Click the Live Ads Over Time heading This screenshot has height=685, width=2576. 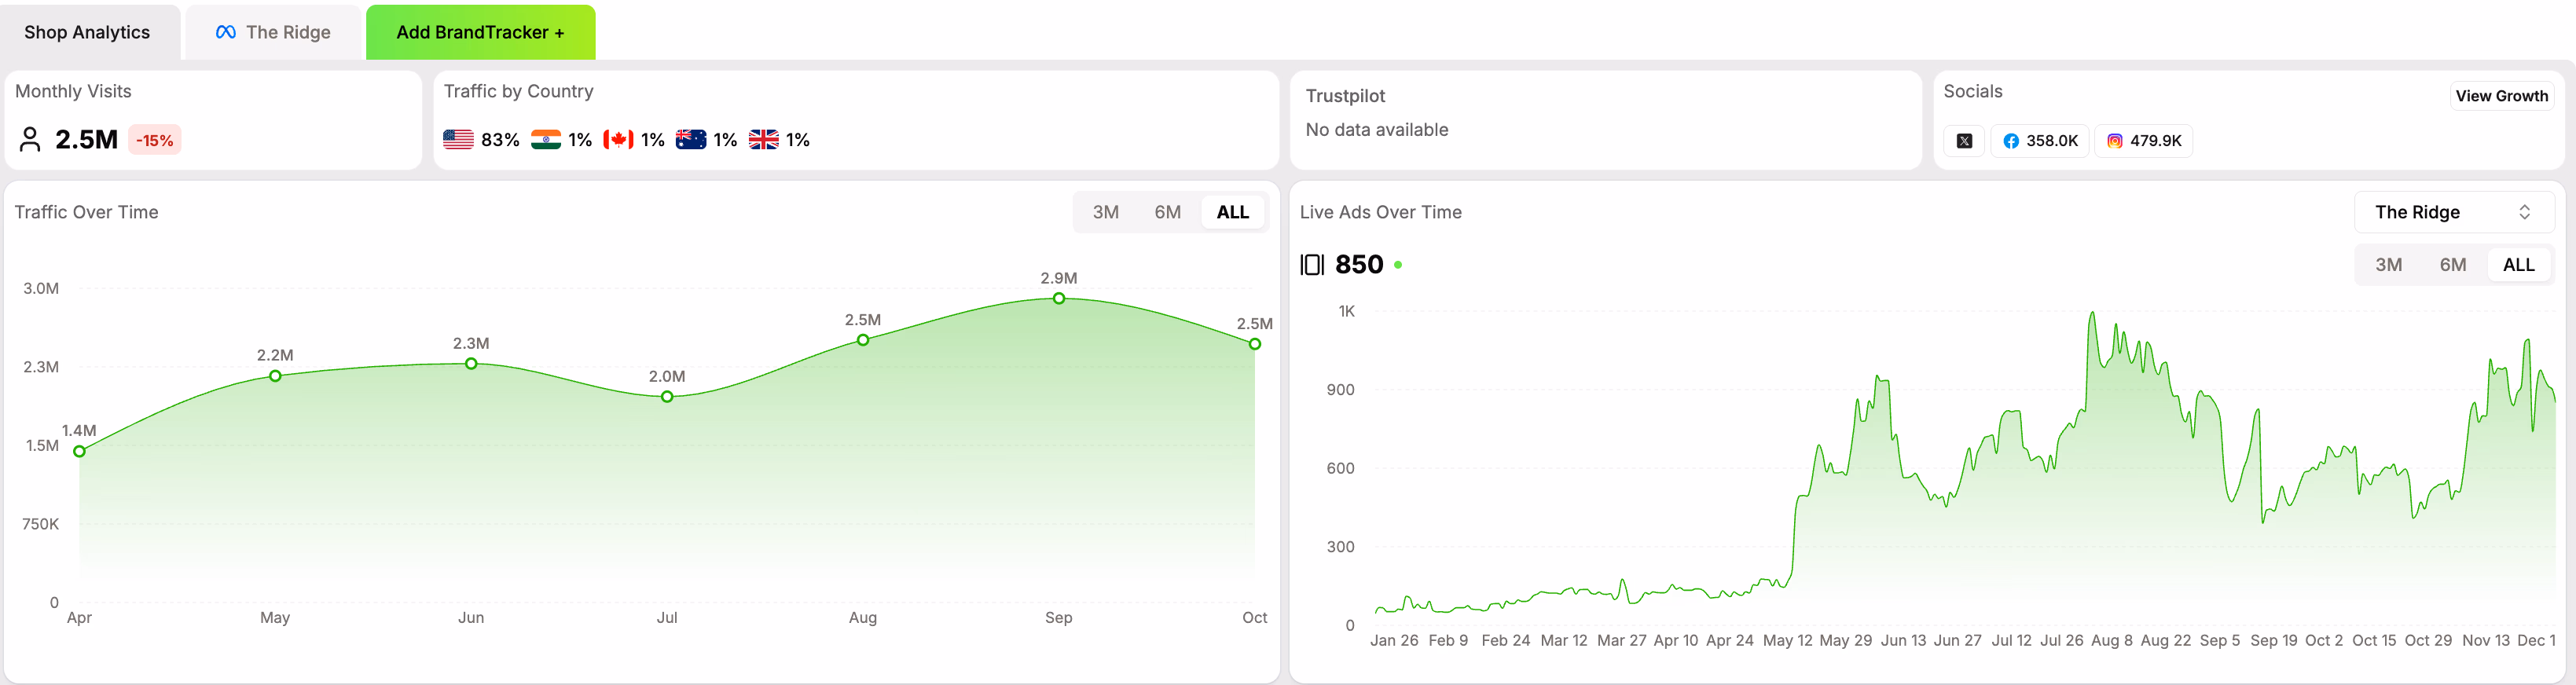(x=1380, y=212)
